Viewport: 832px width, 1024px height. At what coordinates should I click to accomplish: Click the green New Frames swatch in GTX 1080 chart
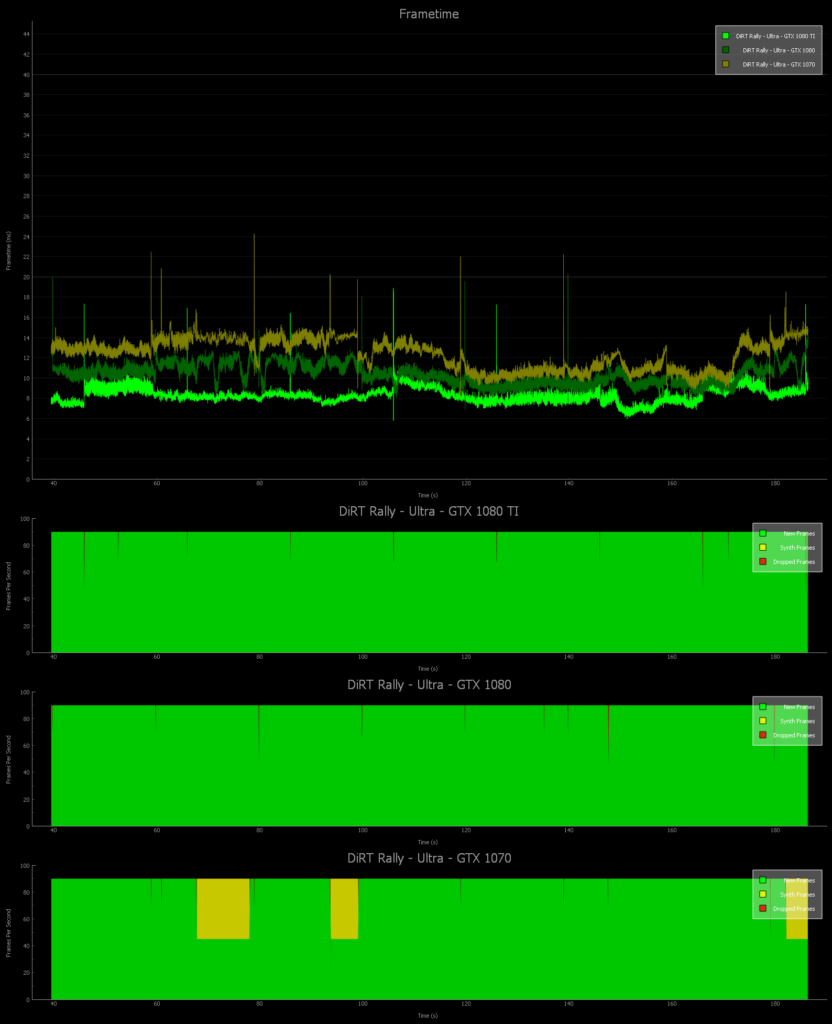click(x=763, y=707)
